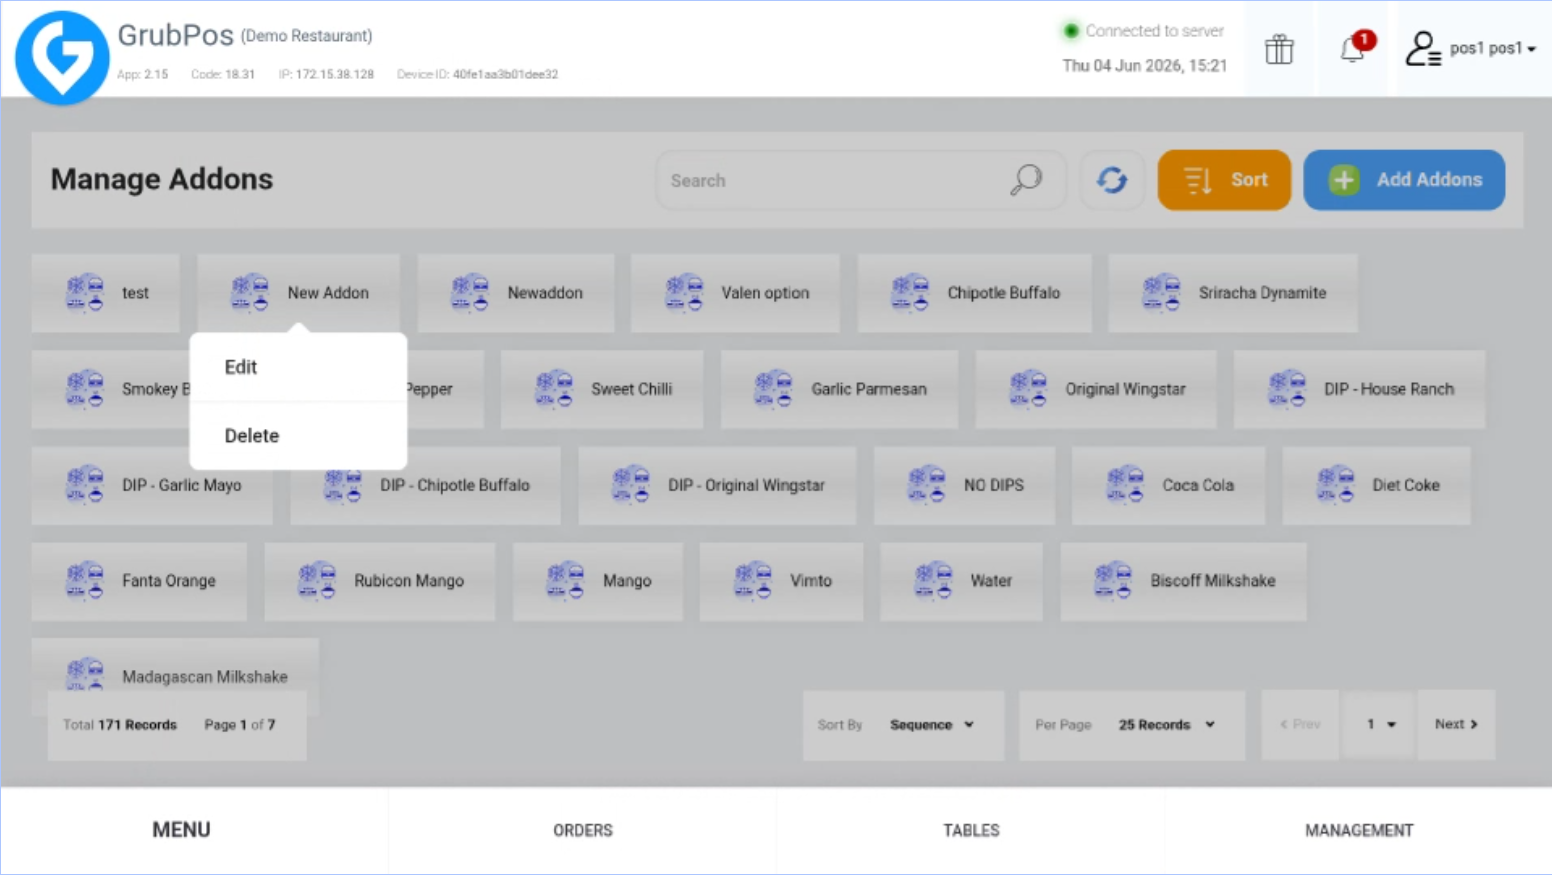Choose Edit from the context menu

298,367
